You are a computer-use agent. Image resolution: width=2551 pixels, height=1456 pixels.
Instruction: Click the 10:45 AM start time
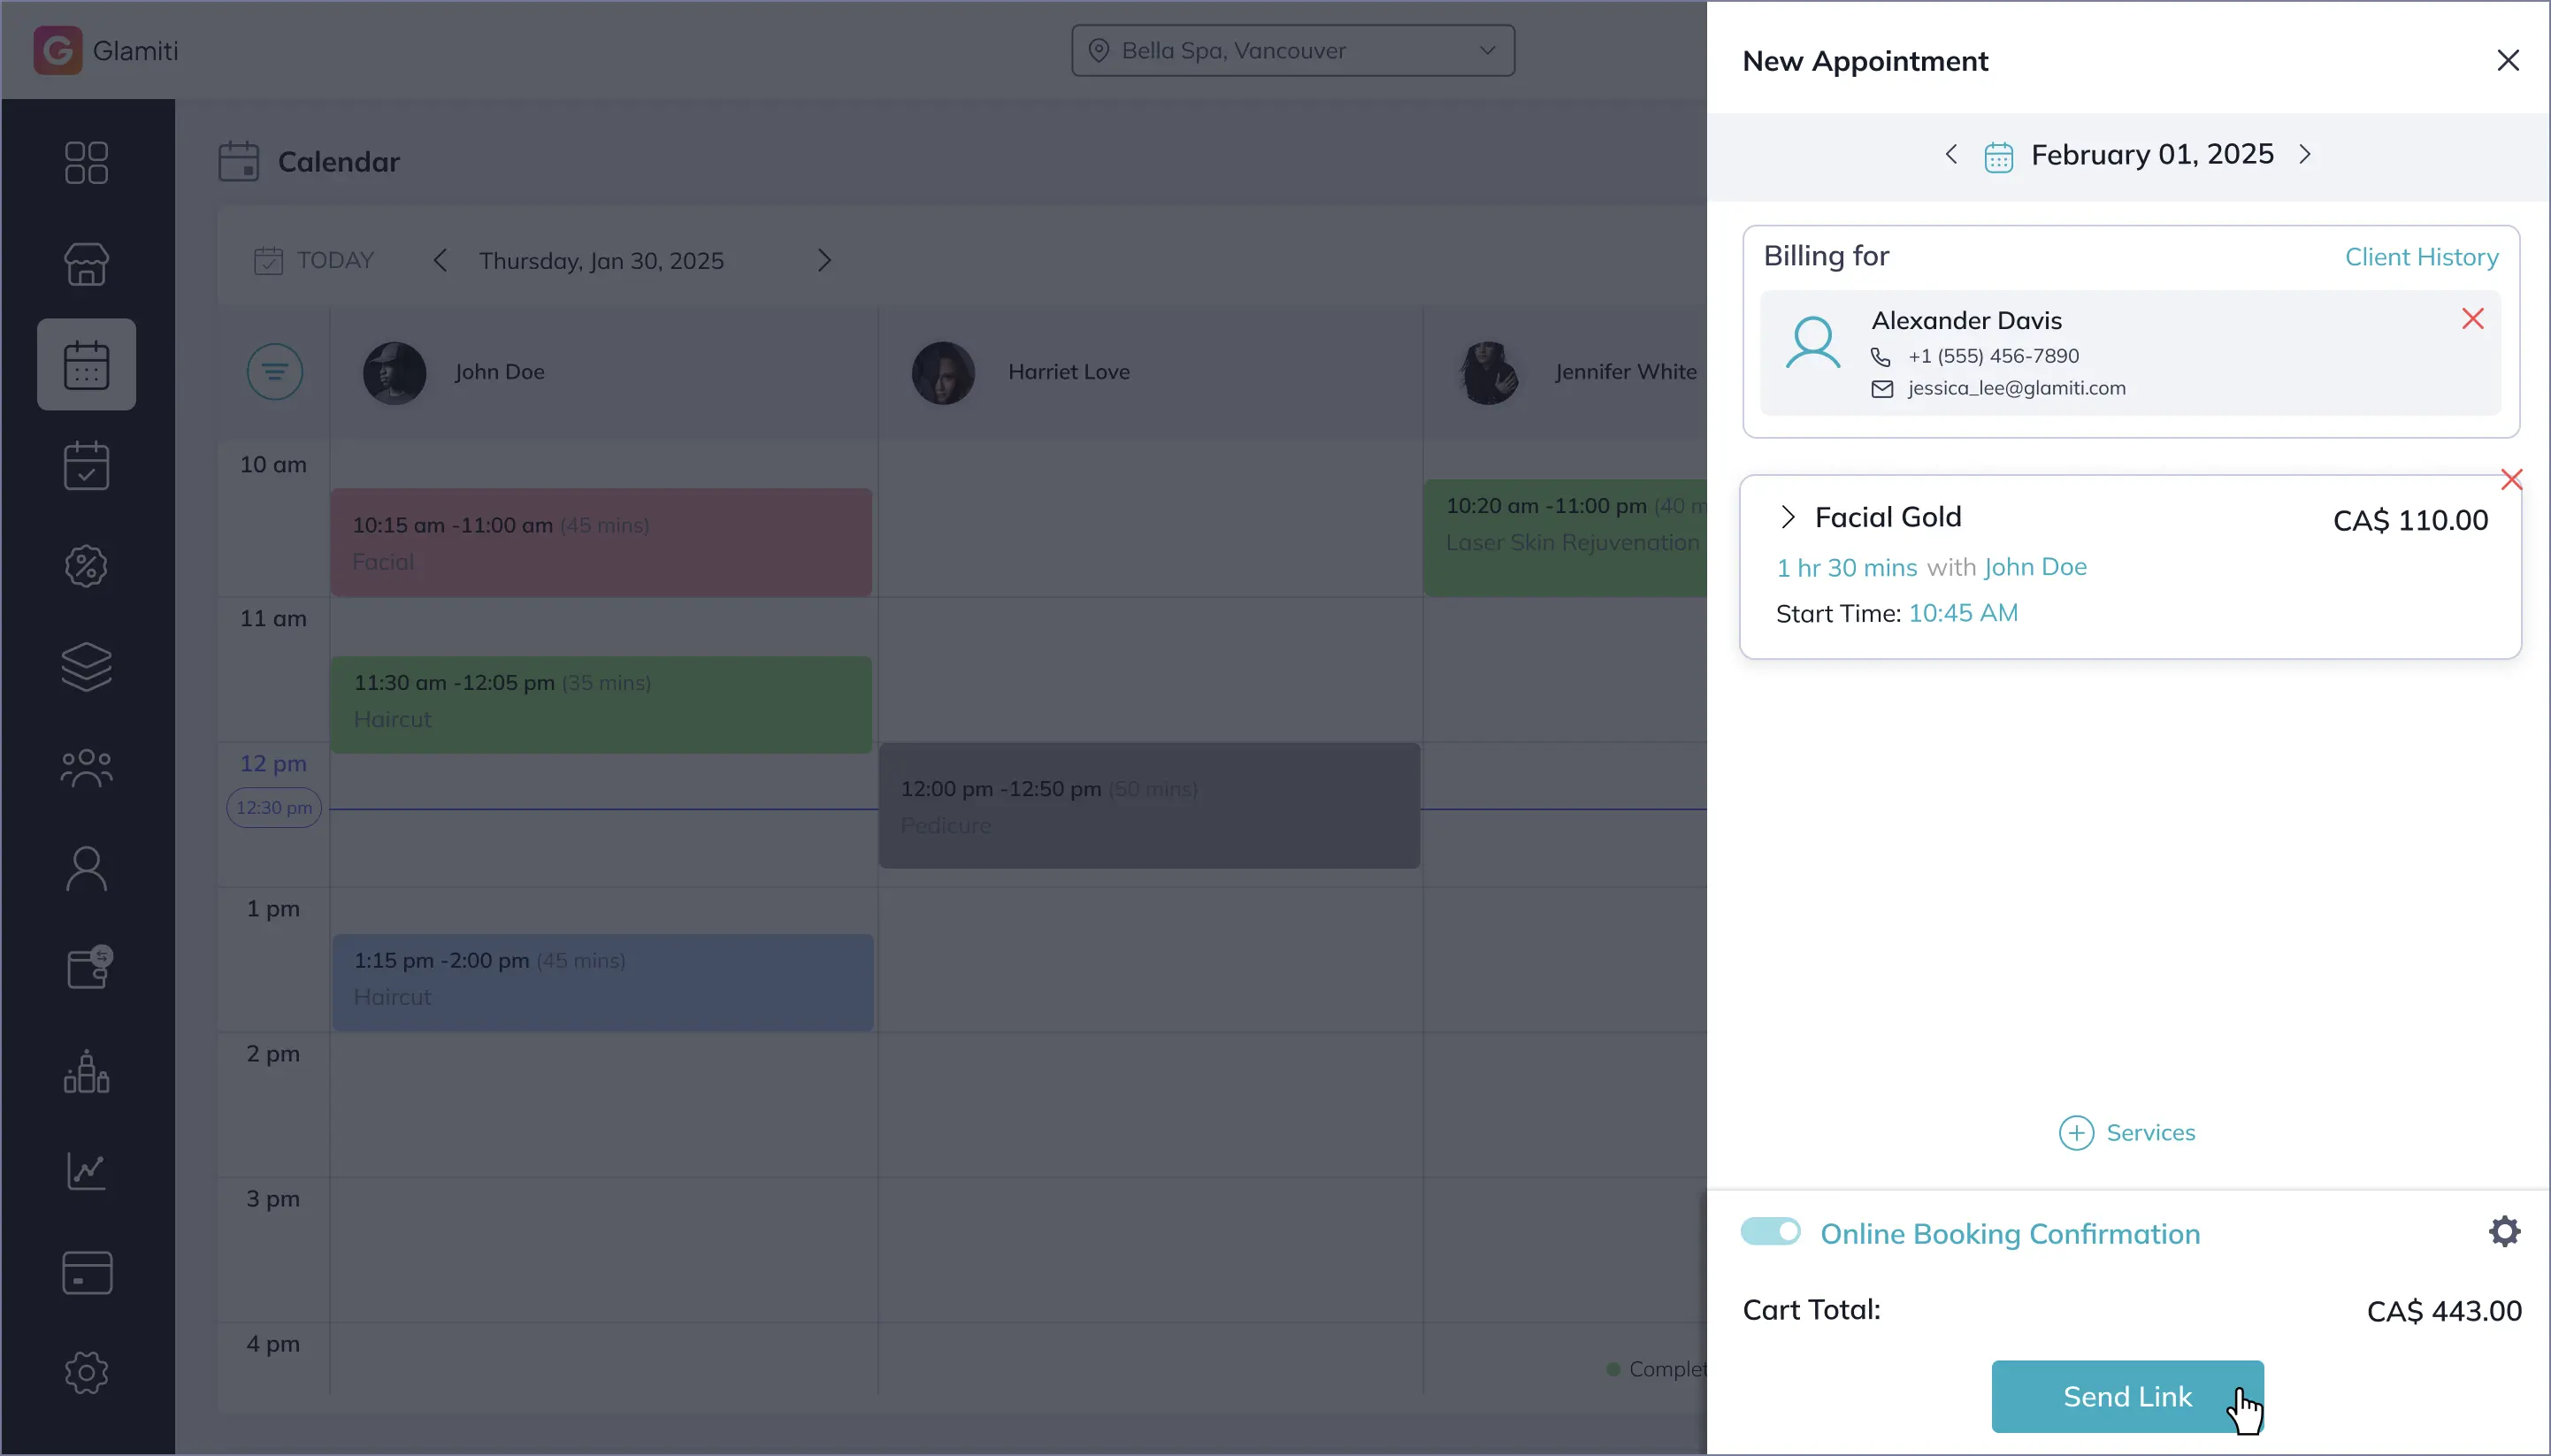tap(1962, 613)
